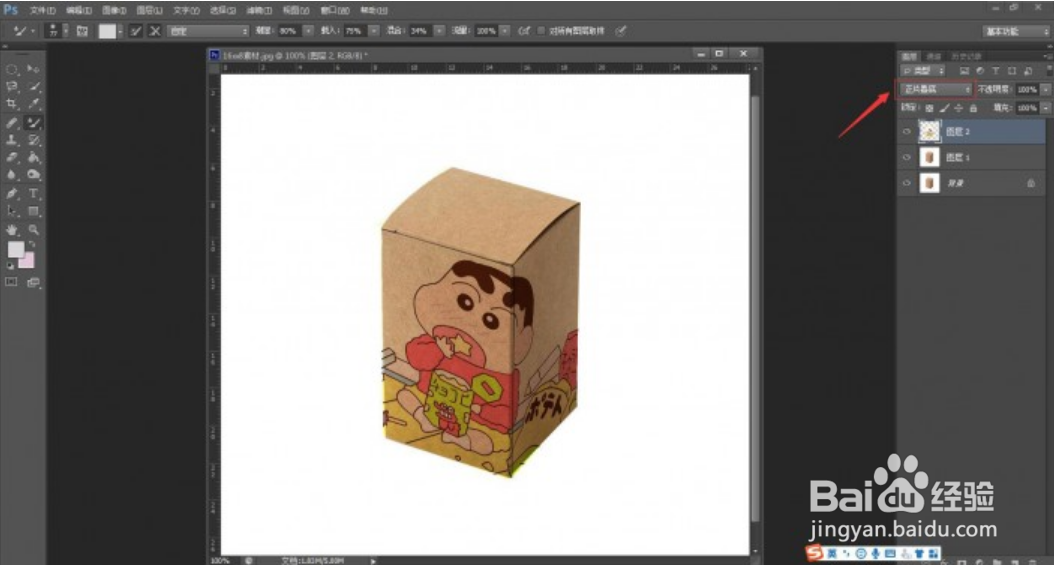The width and height of the screenshot is (1054, 565).
Task: Toggle lock all for the layer
Action: (973, 108)
